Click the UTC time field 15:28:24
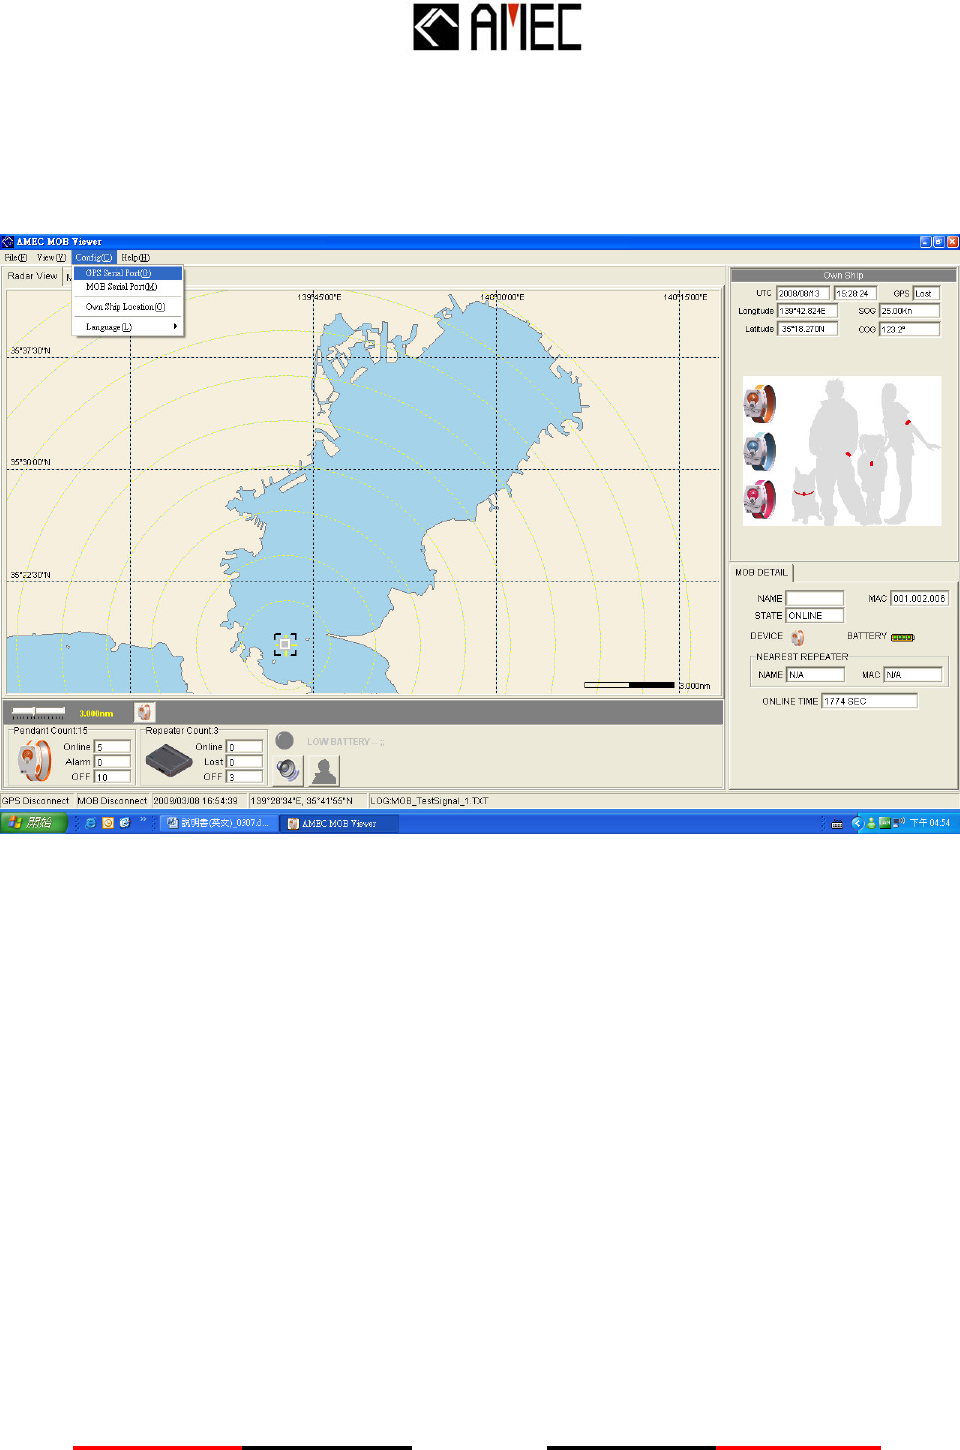The width and height of the screenshot is (960, 1450). click(856, 294)
